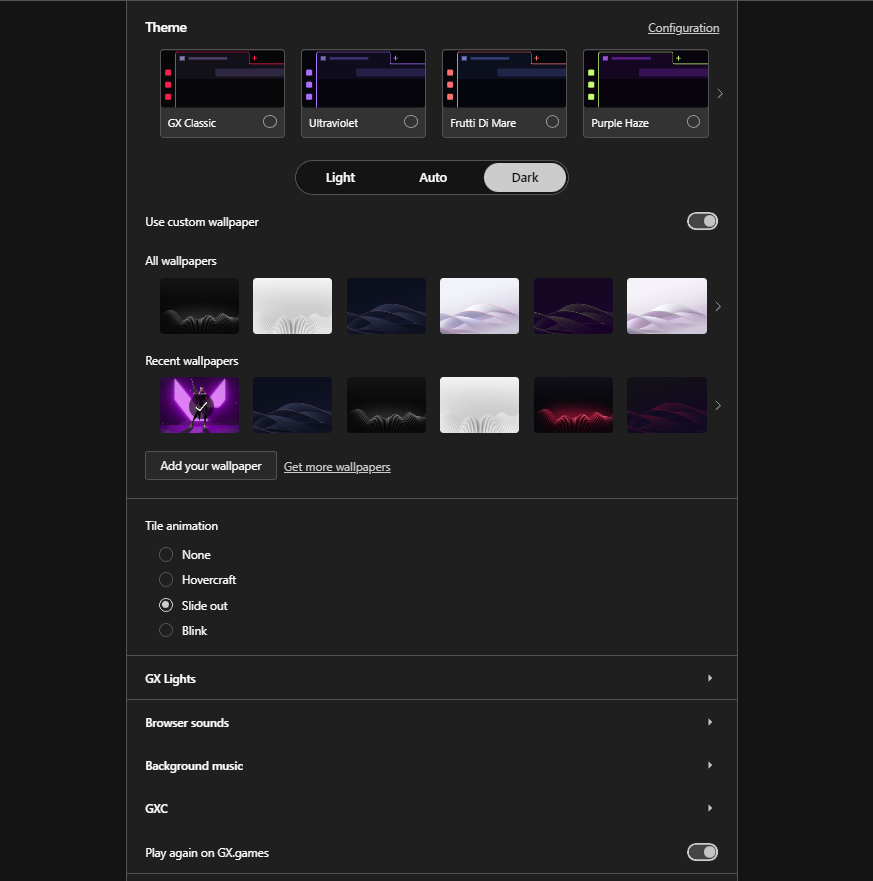Open the theme Configuration link

coord(683,28)
